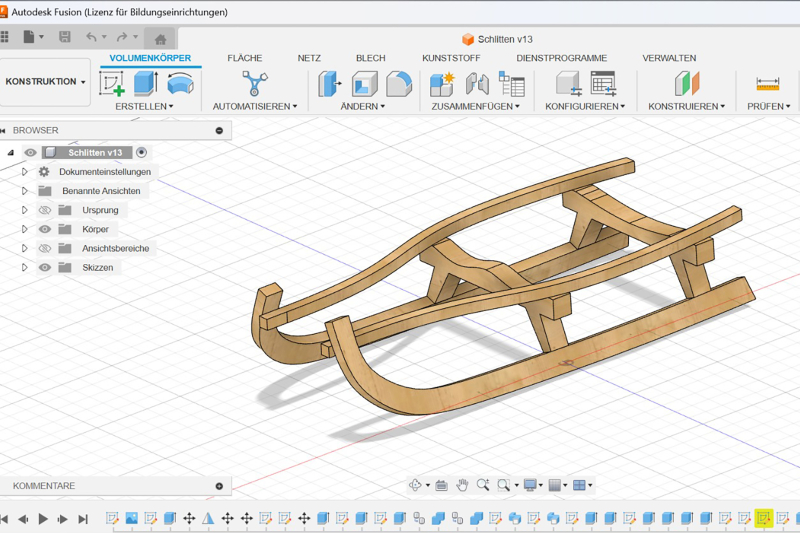Show the Ansichtsbereiche folder

[x=45, y=248]
